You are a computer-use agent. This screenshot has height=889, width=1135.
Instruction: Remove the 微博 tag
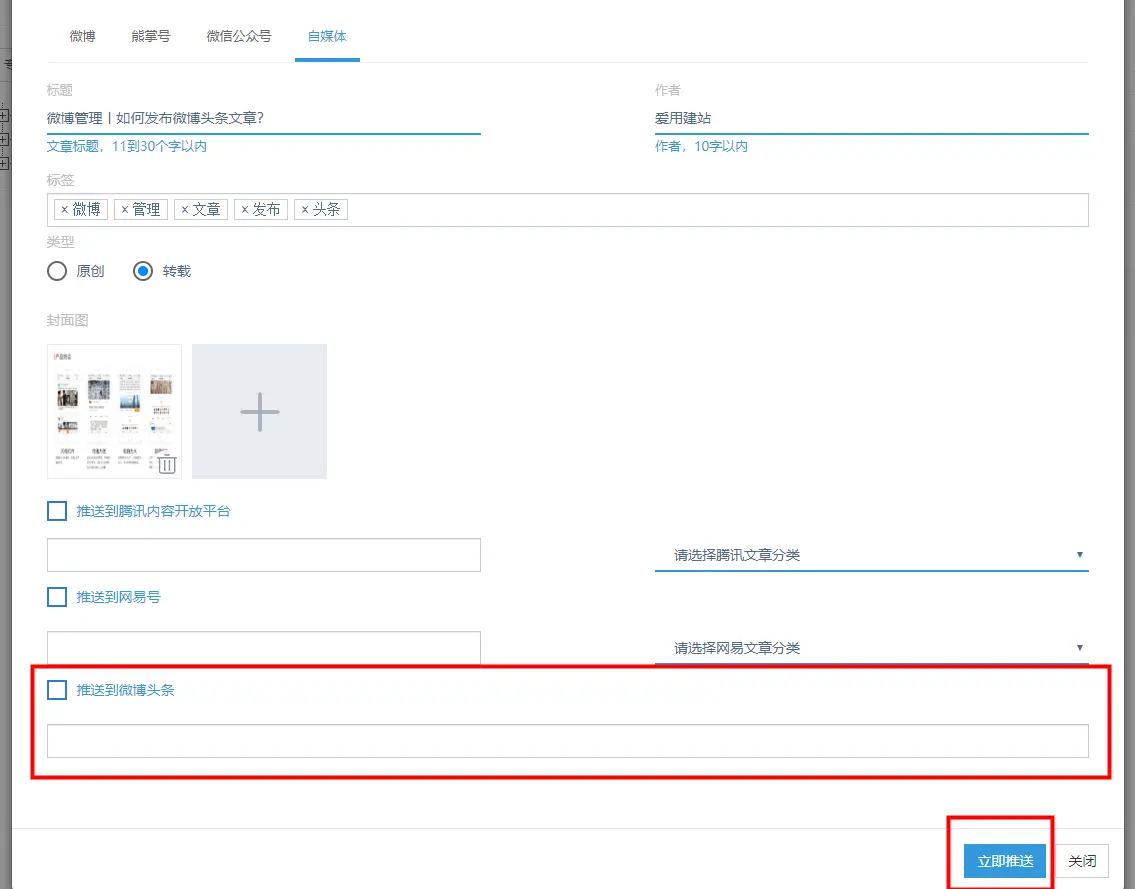pyautogui.click(x=65, y=210)
